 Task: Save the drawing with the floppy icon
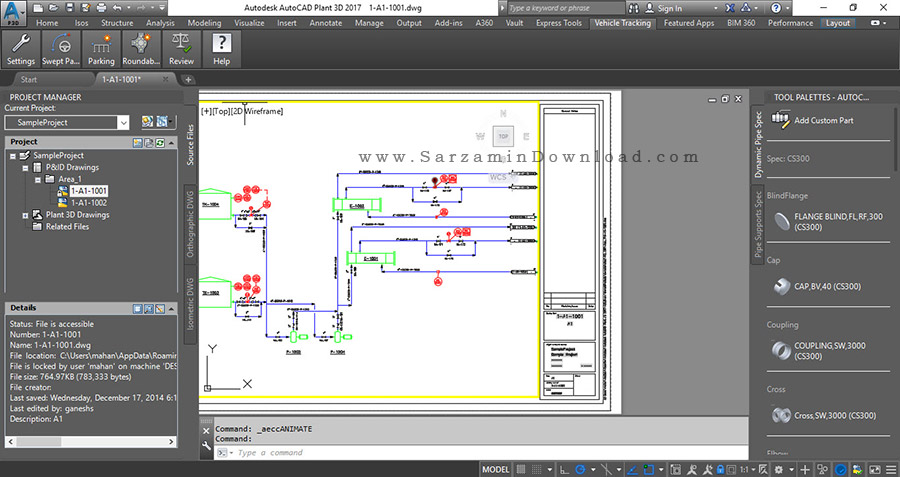pyautogui.click(x=69, y=8)
